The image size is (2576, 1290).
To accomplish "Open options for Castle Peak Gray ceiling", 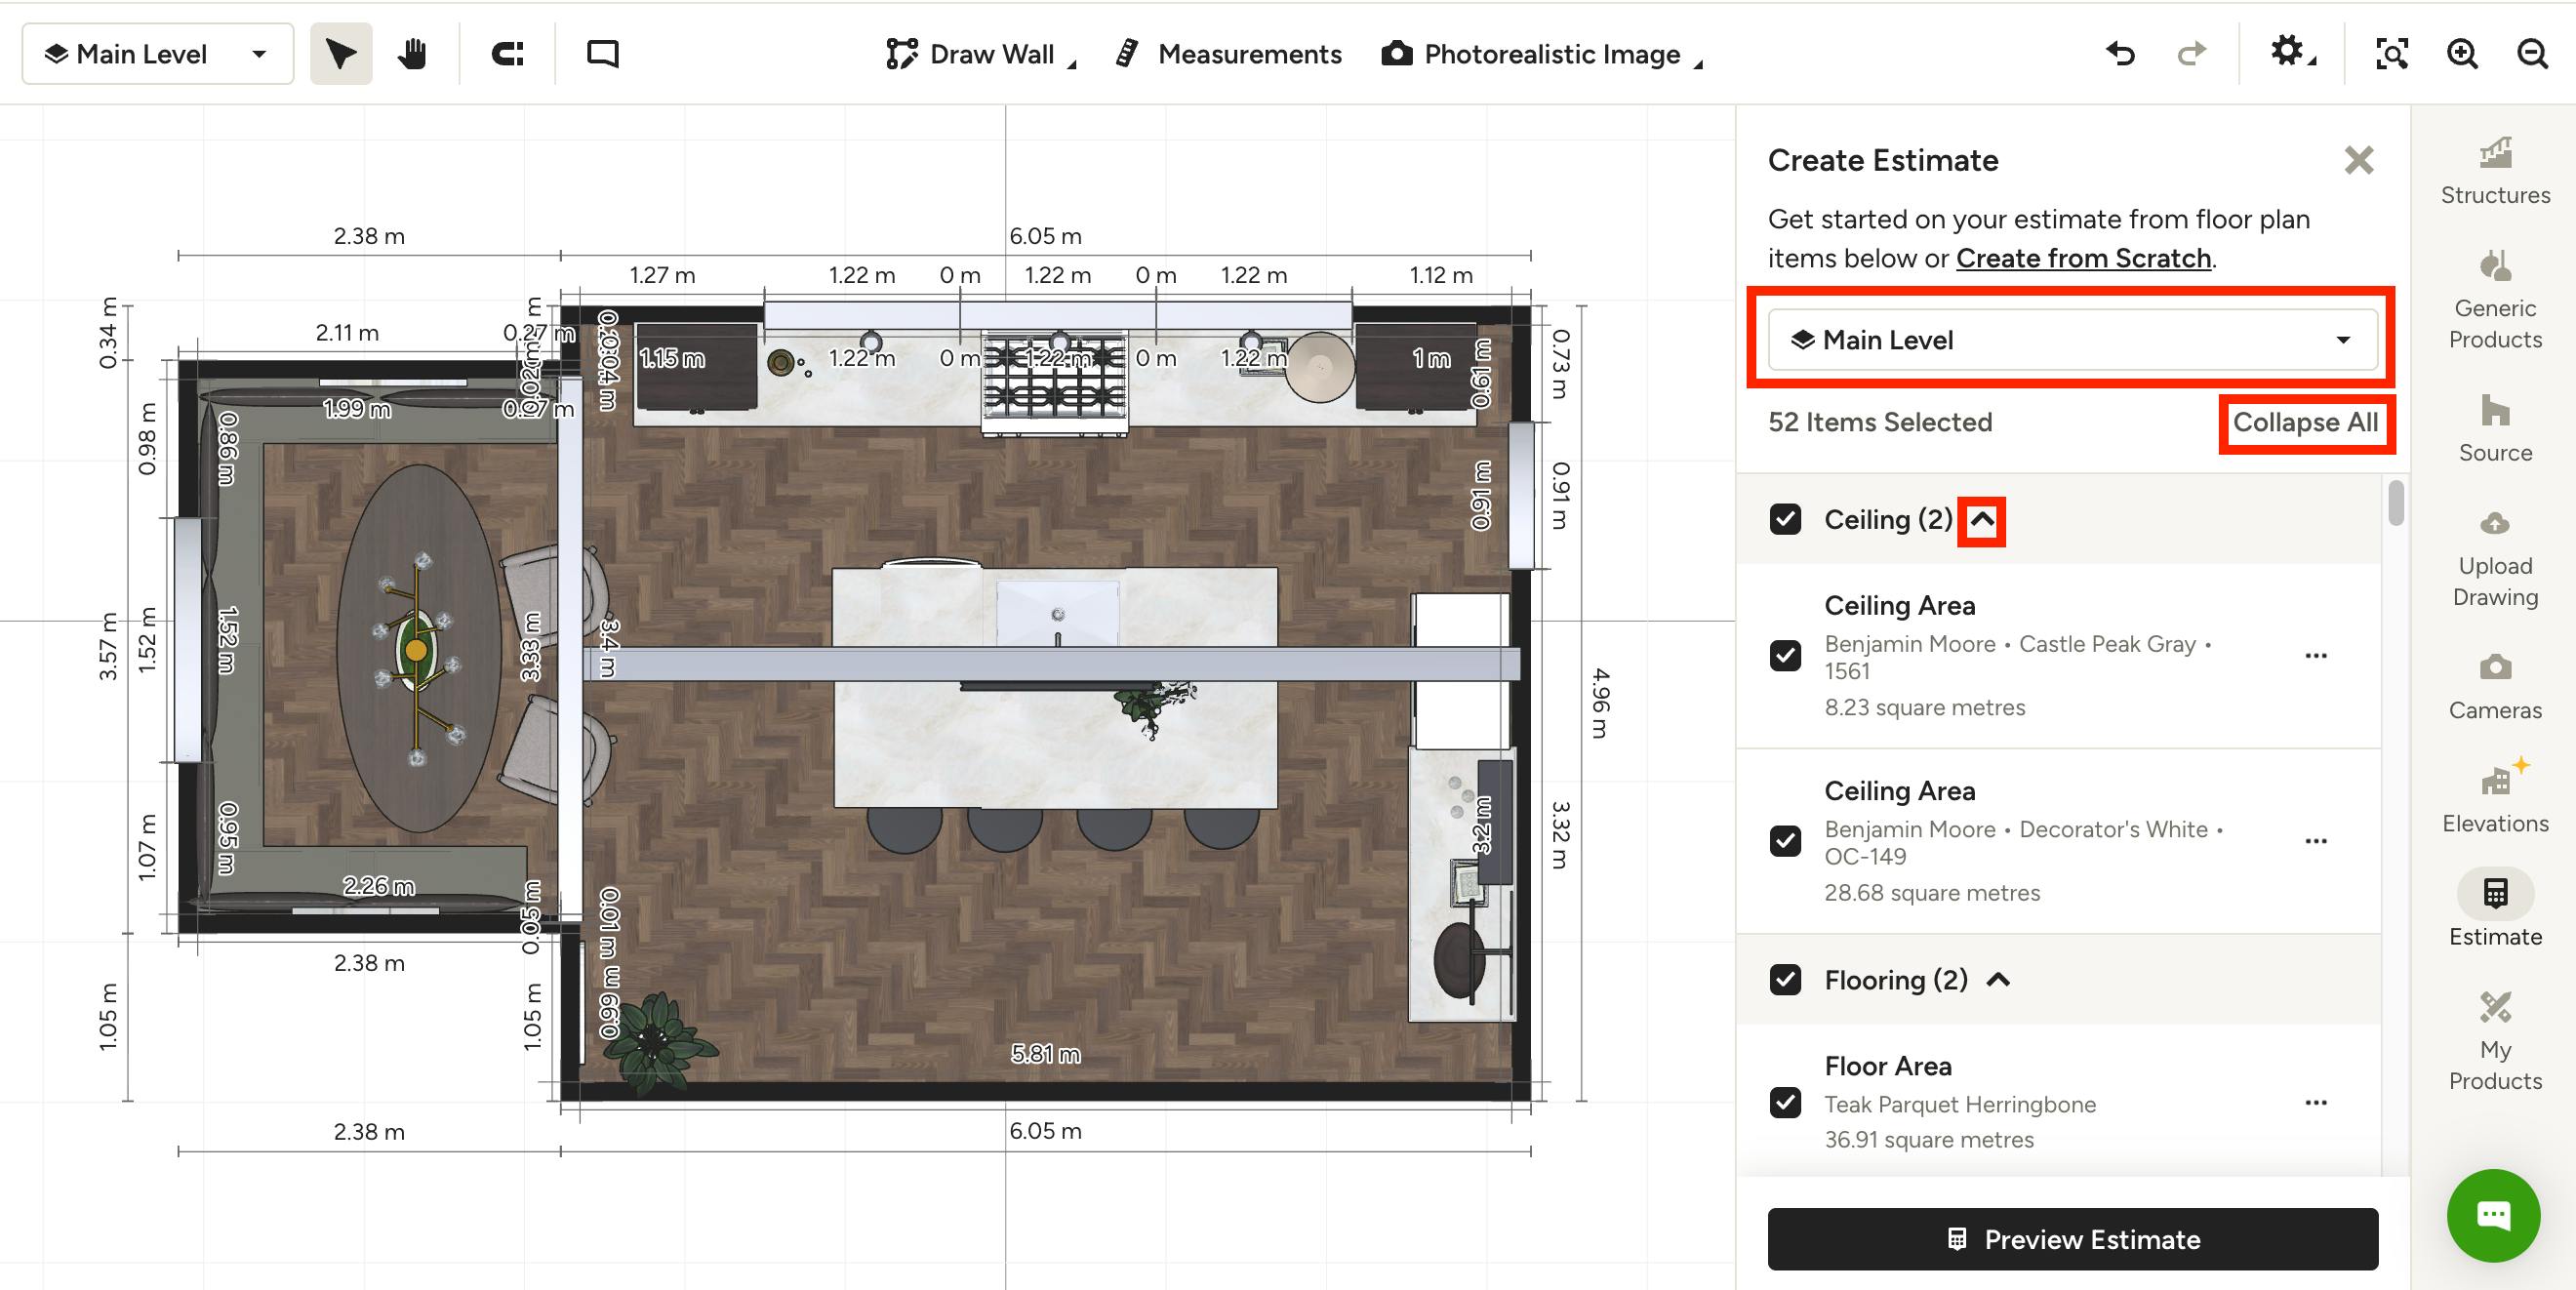I will pyautogui.click(x=2315, y=656).
